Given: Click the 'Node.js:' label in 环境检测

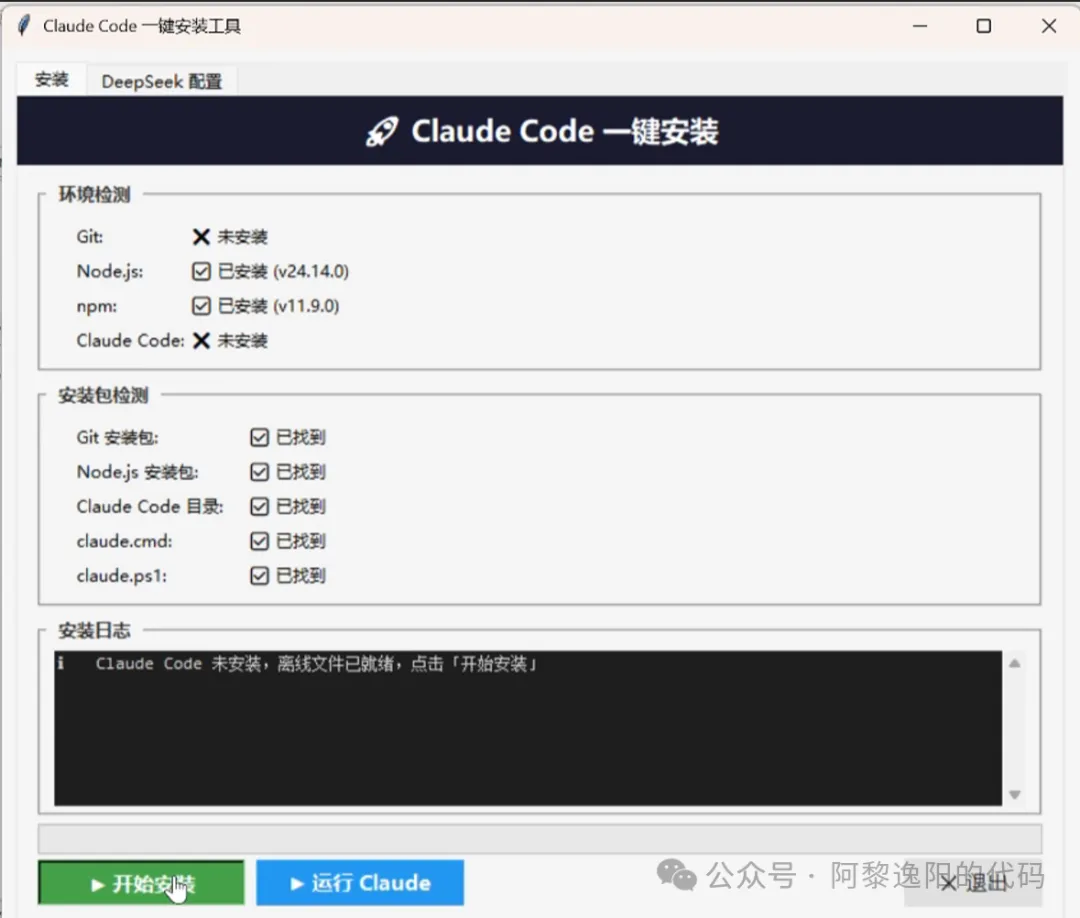Looking at the screenshot, I should coord(110,271).
